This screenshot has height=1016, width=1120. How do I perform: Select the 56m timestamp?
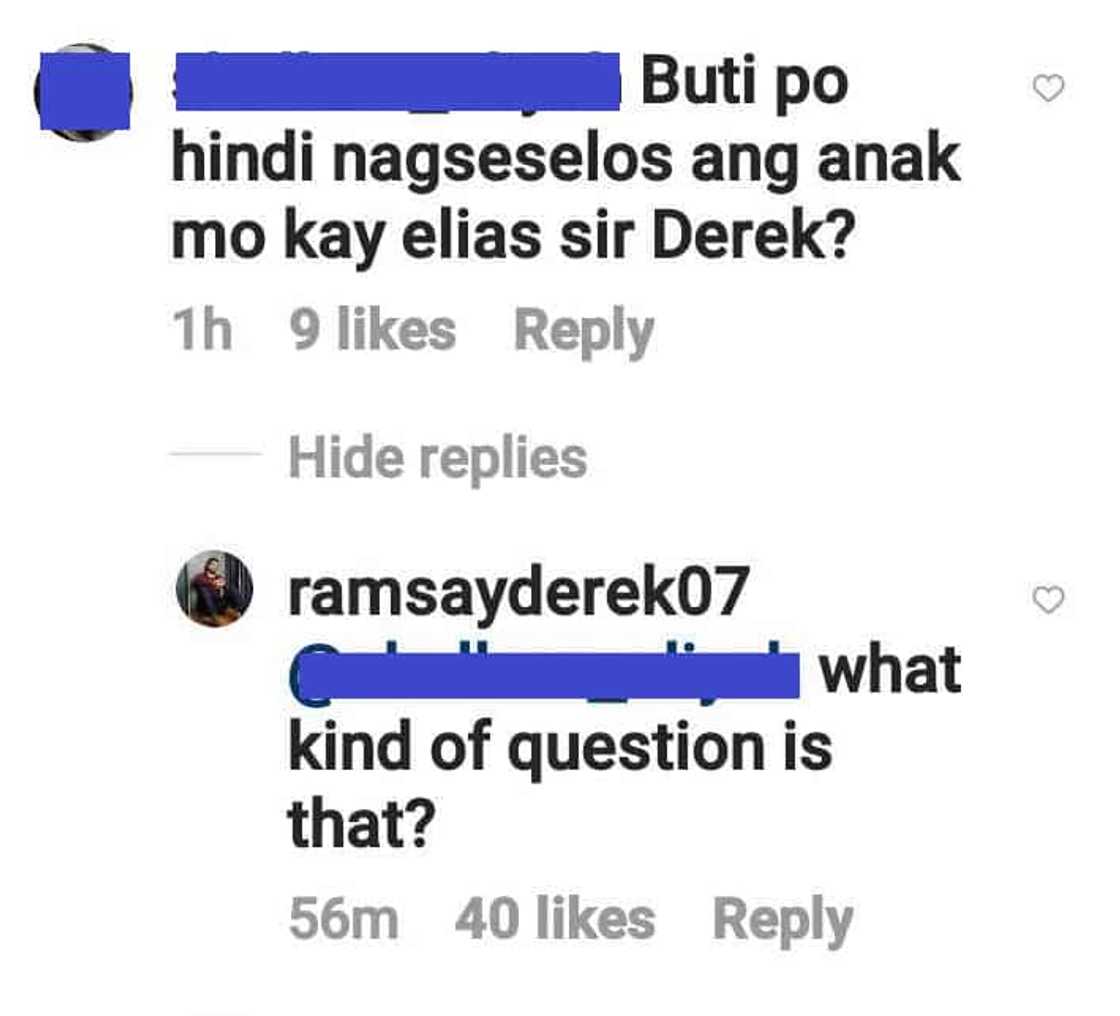tap(344, 919)
